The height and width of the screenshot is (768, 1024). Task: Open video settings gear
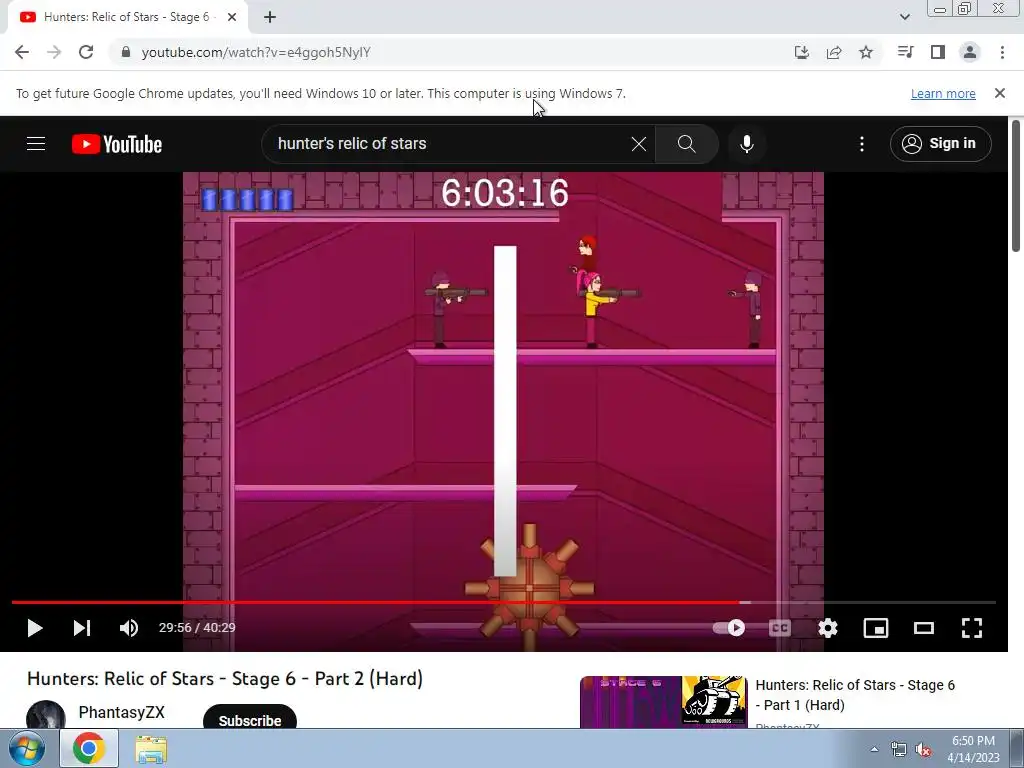click(x=827, y=628)
